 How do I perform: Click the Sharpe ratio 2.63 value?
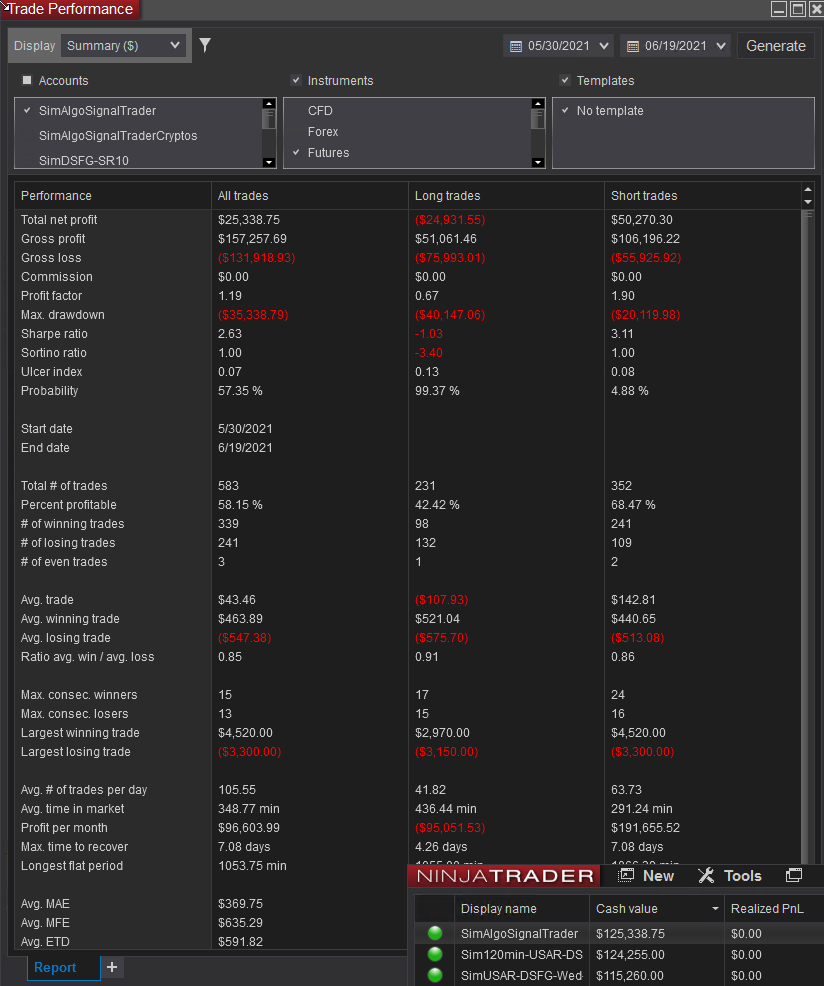pos(230,334)
